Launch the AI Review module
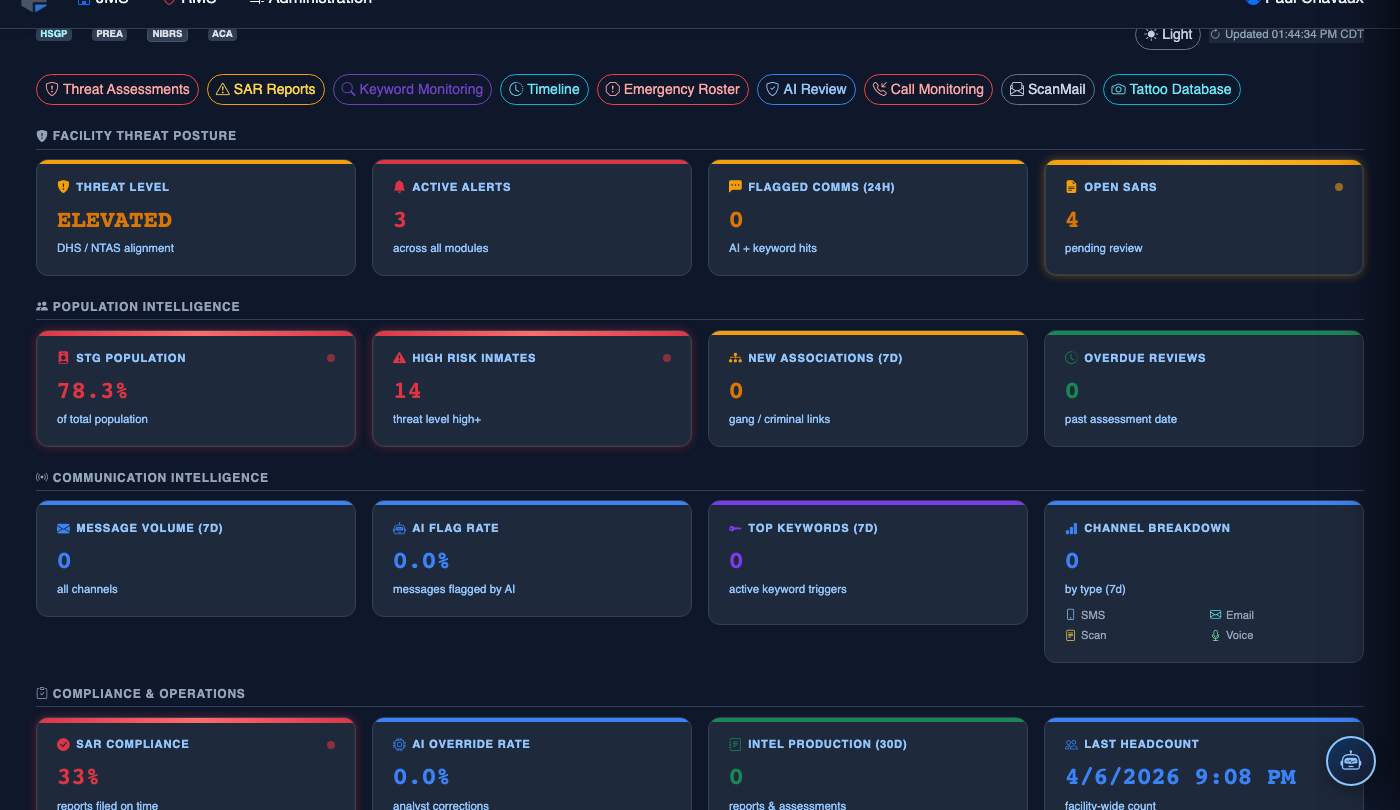 [806, 89]
